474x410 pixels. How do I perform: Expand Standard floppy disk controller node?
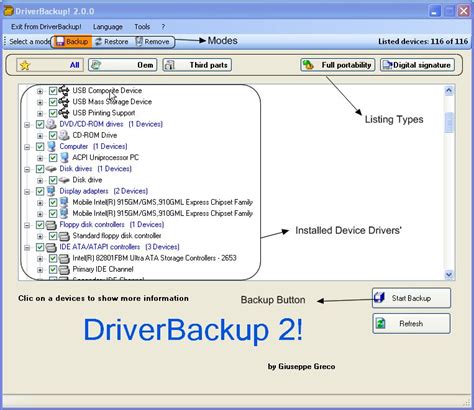[40, 236]
